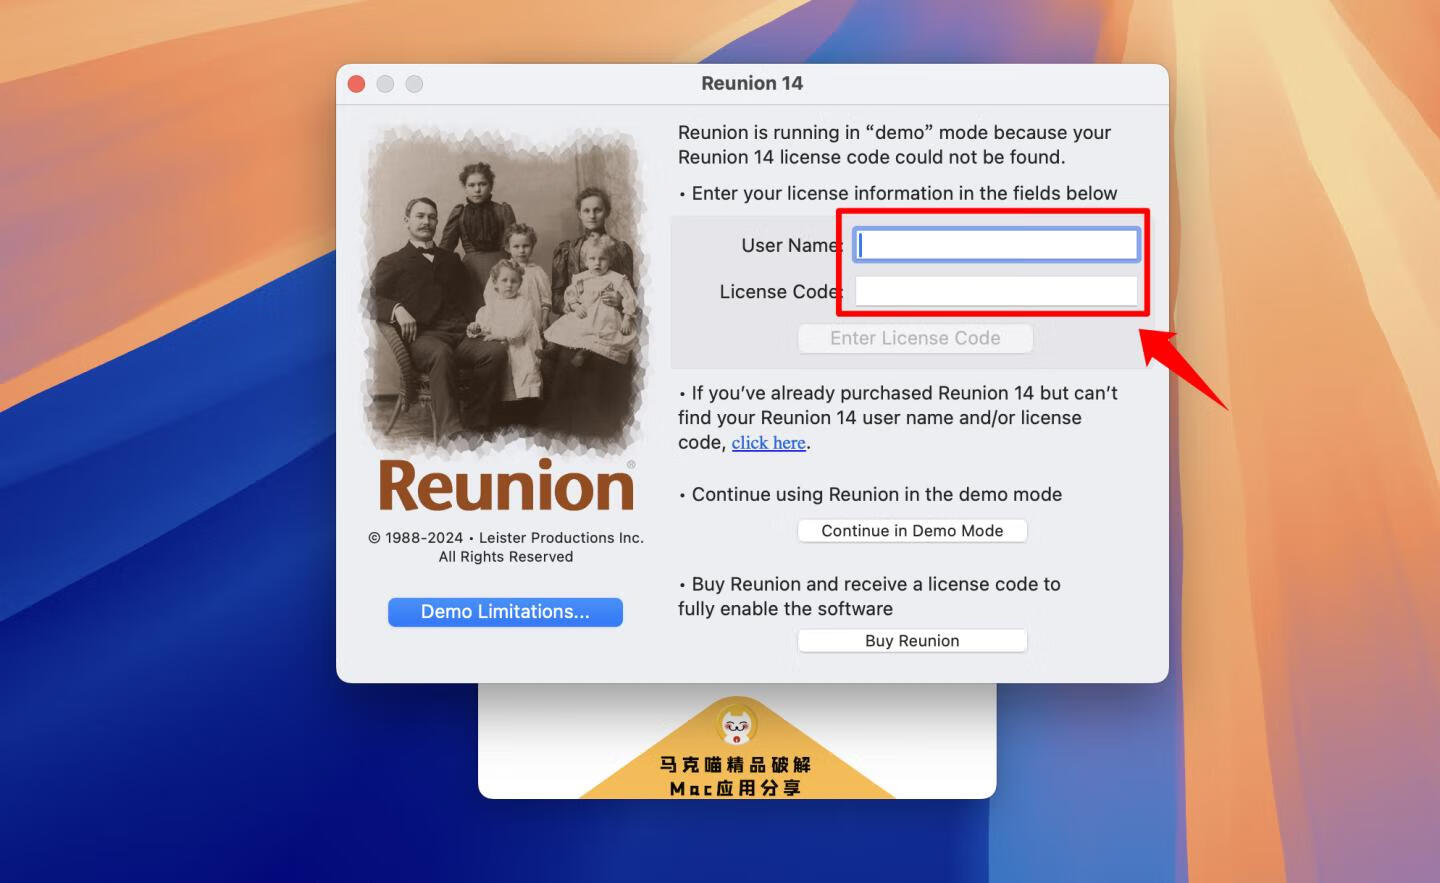Image resolution: width=1440 pixels, height=883 pixels.
Task: Click the Leister Productions copyright text
Action: pyautogui.click(x=506, y=547)
